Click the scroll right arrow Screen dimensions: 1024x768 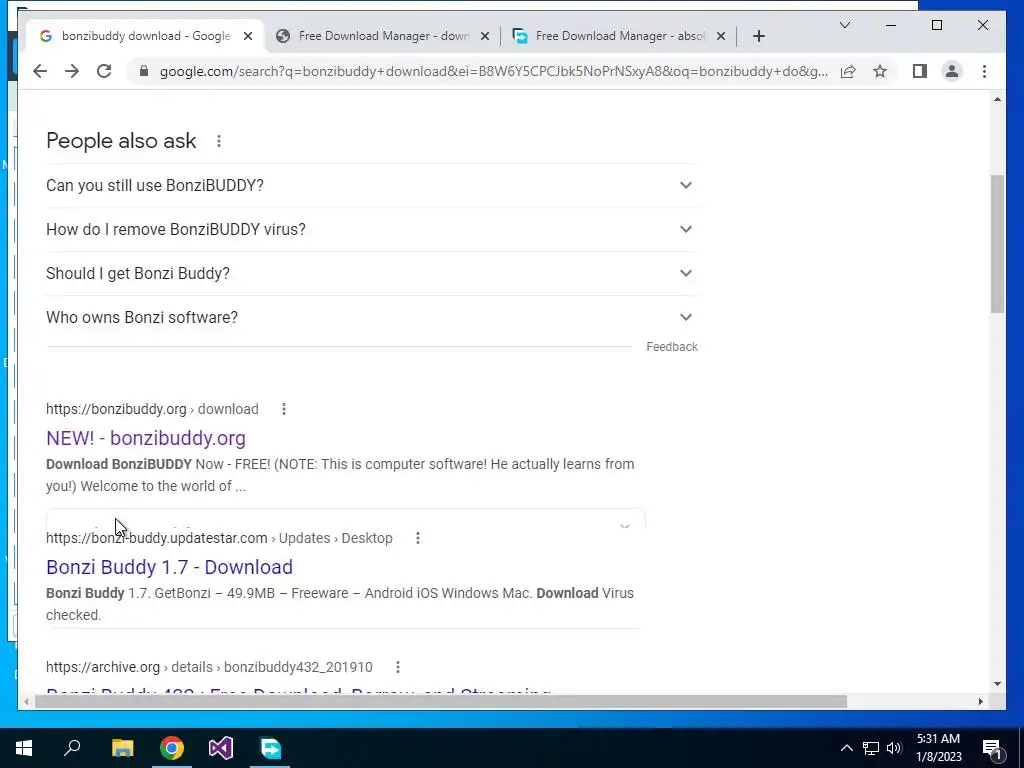click(x=980, y=701)
